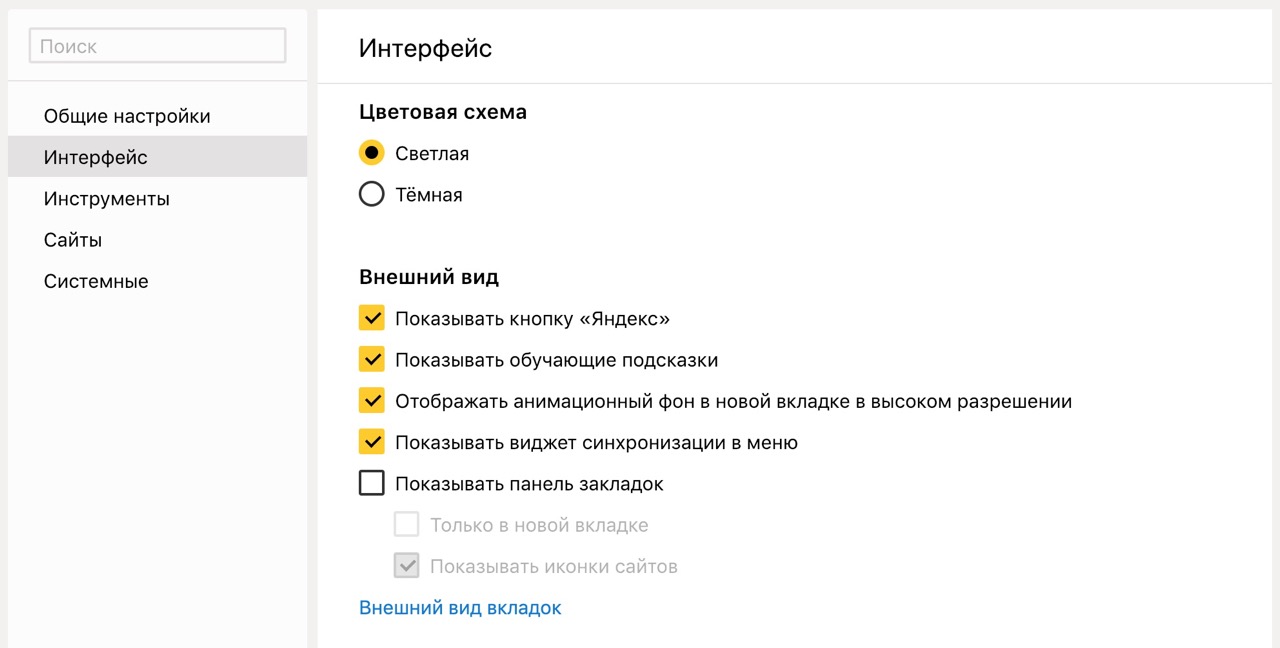Switch to the Системные settings section
The image size is (1280, 648).
pos(96,281)
